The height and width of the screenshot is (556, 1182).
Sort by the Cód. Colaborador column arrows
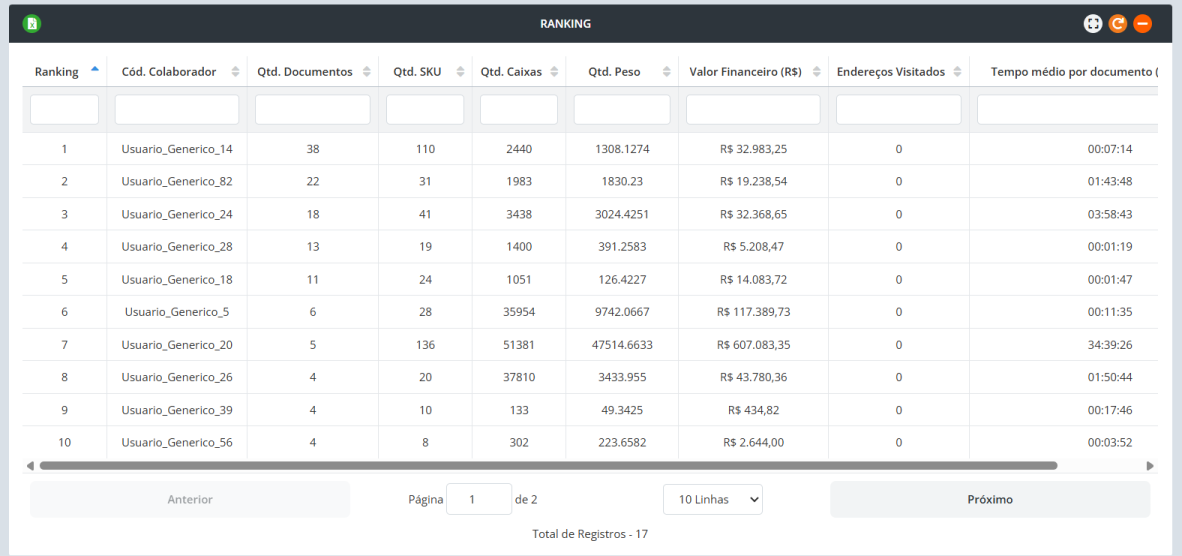coord(235,72)
